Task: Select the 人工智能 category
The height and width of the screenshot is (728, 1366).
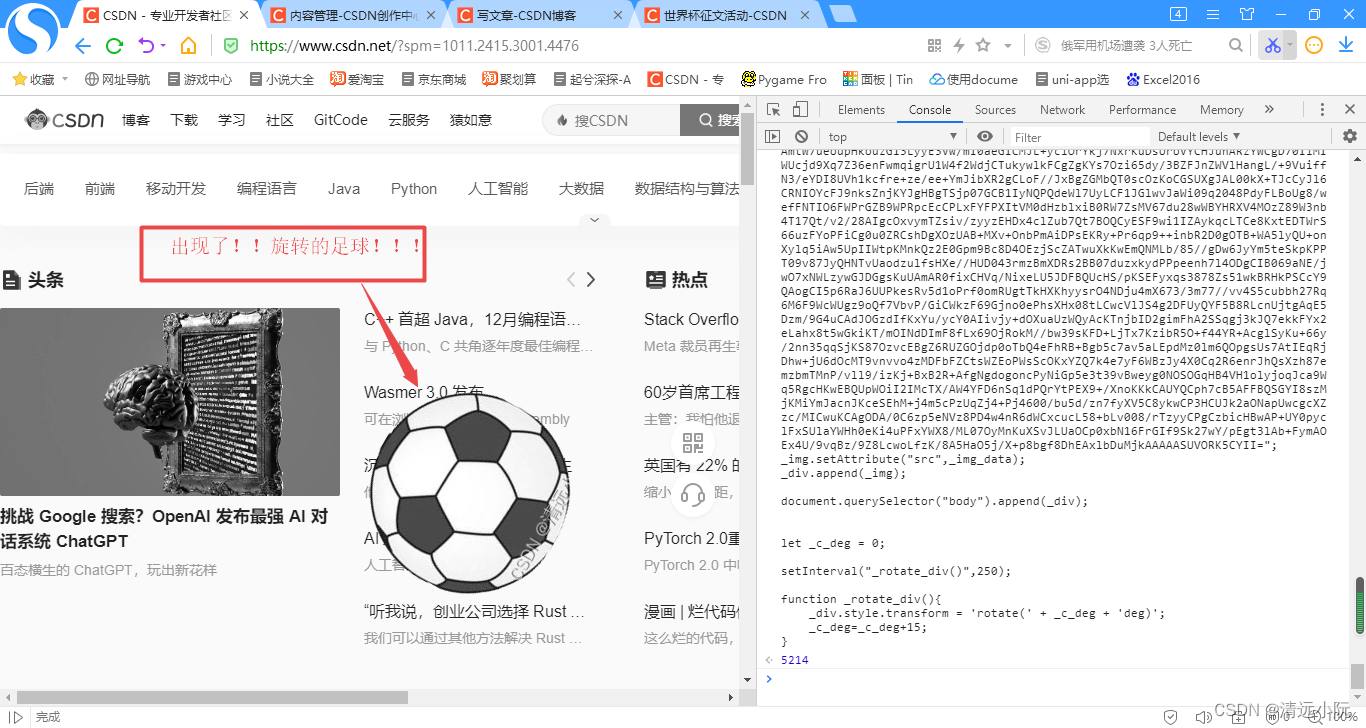Action: pyautogui.click(x=498, y=188)
